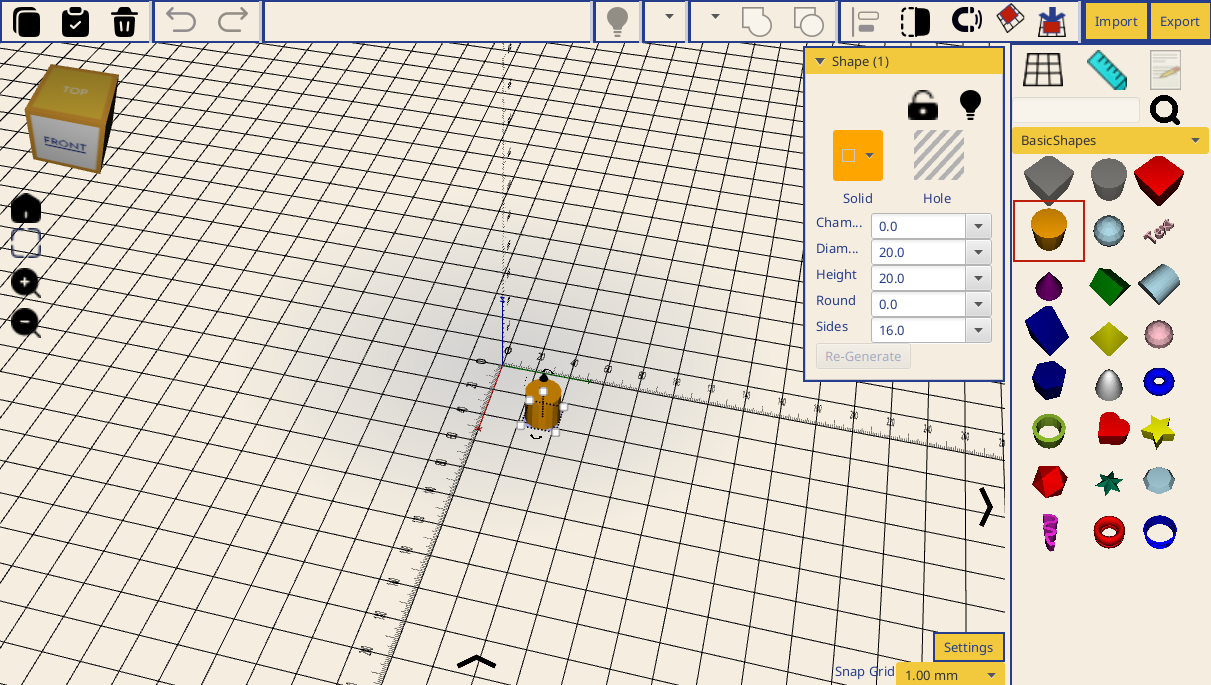Click the Paste clipboard icon
This screenshot has height=685, width=1211.
tap(76, 21)
